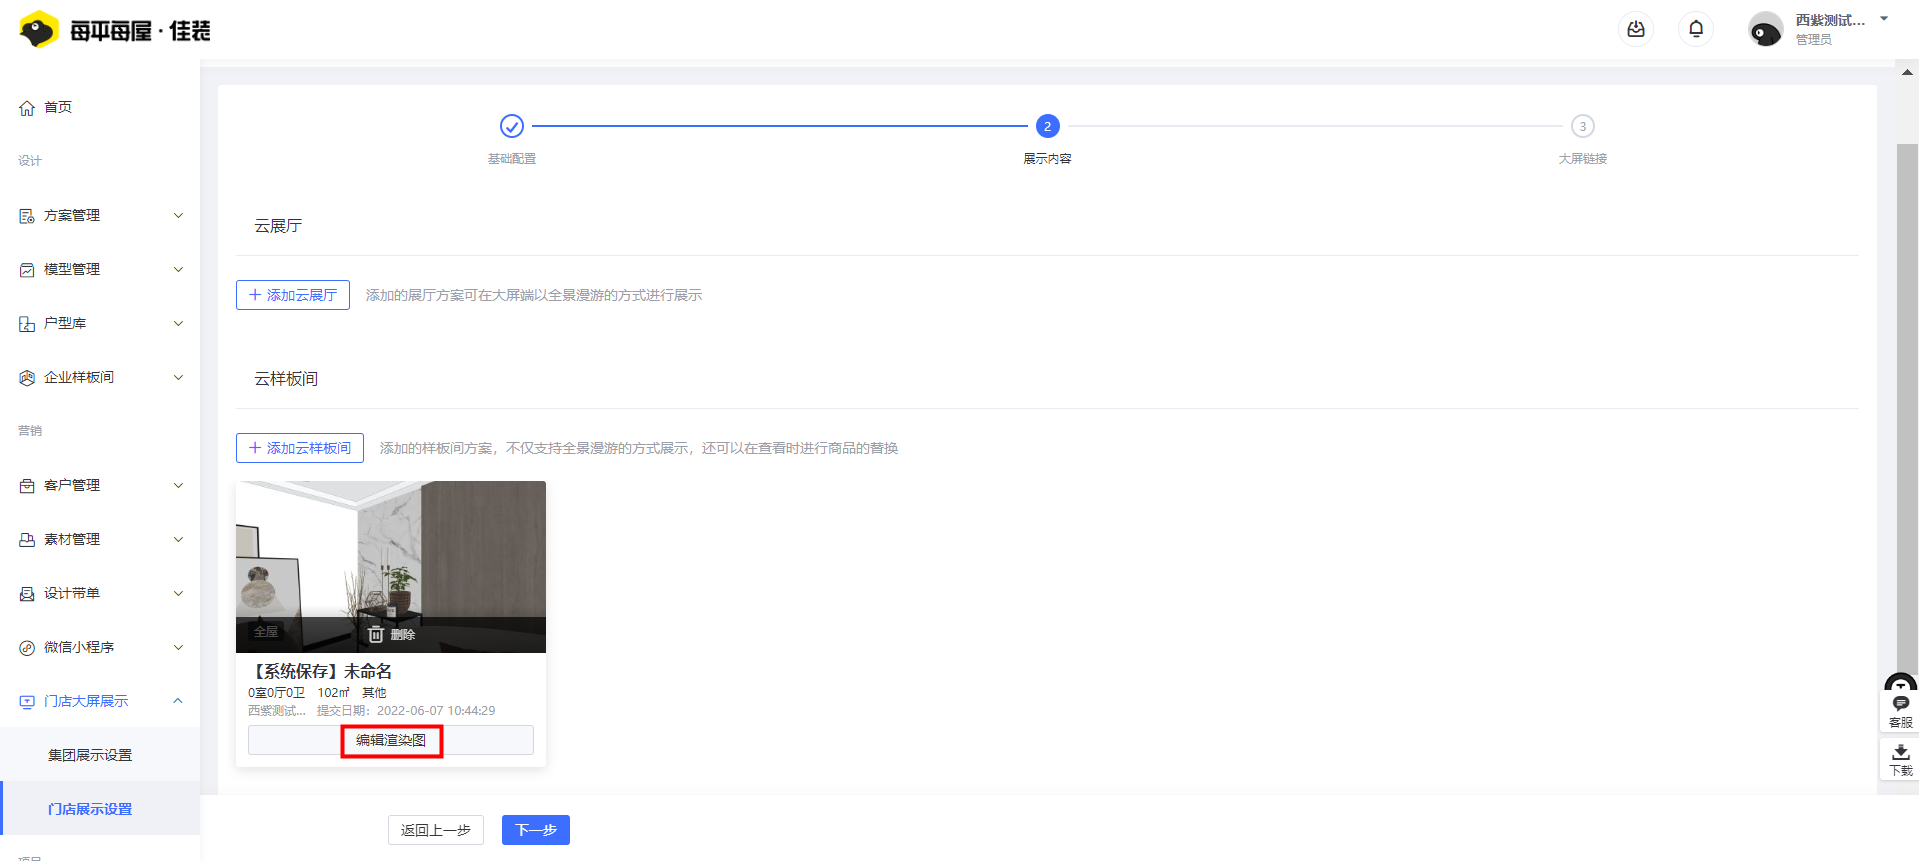This screenshot has width=1919, height=861.
Task: Expand the 客户管理 menu chevron
Action: coord(178,486)
